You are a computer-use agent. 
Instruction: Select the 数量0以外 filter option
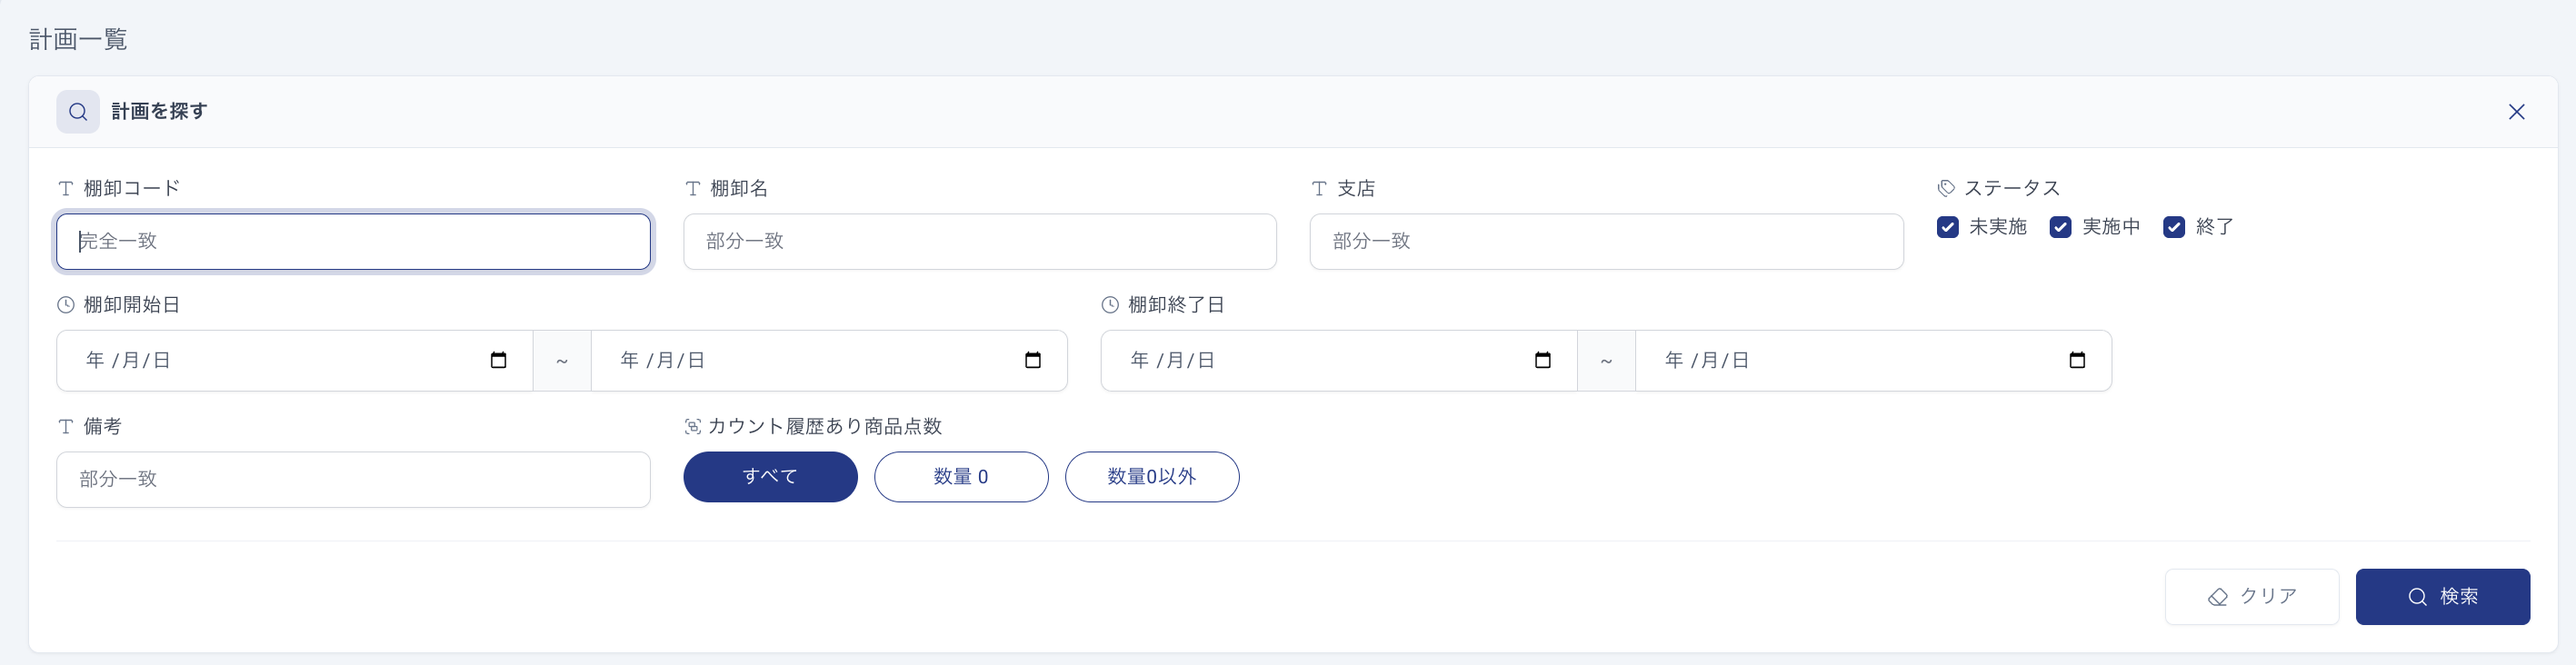[x=1152, y=477]
